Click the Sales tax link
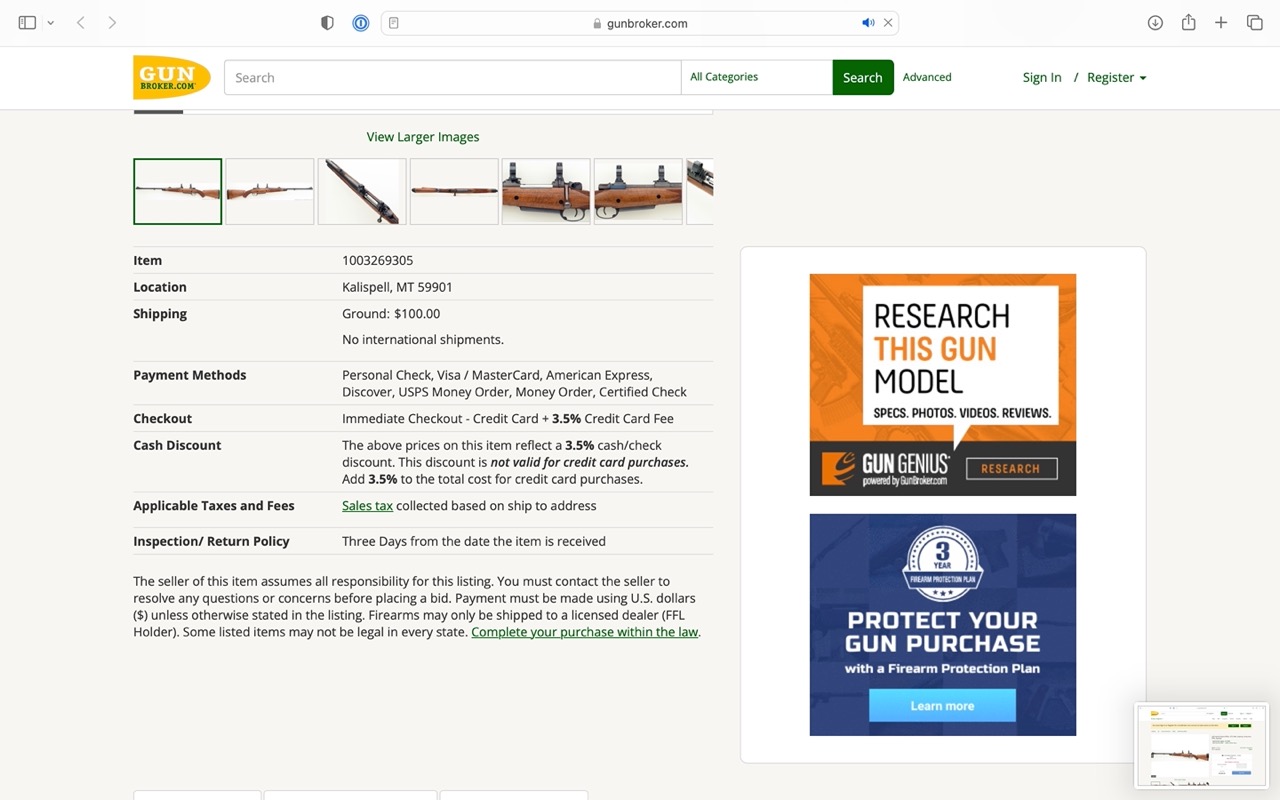1280x800 pixels. [367, 506]
